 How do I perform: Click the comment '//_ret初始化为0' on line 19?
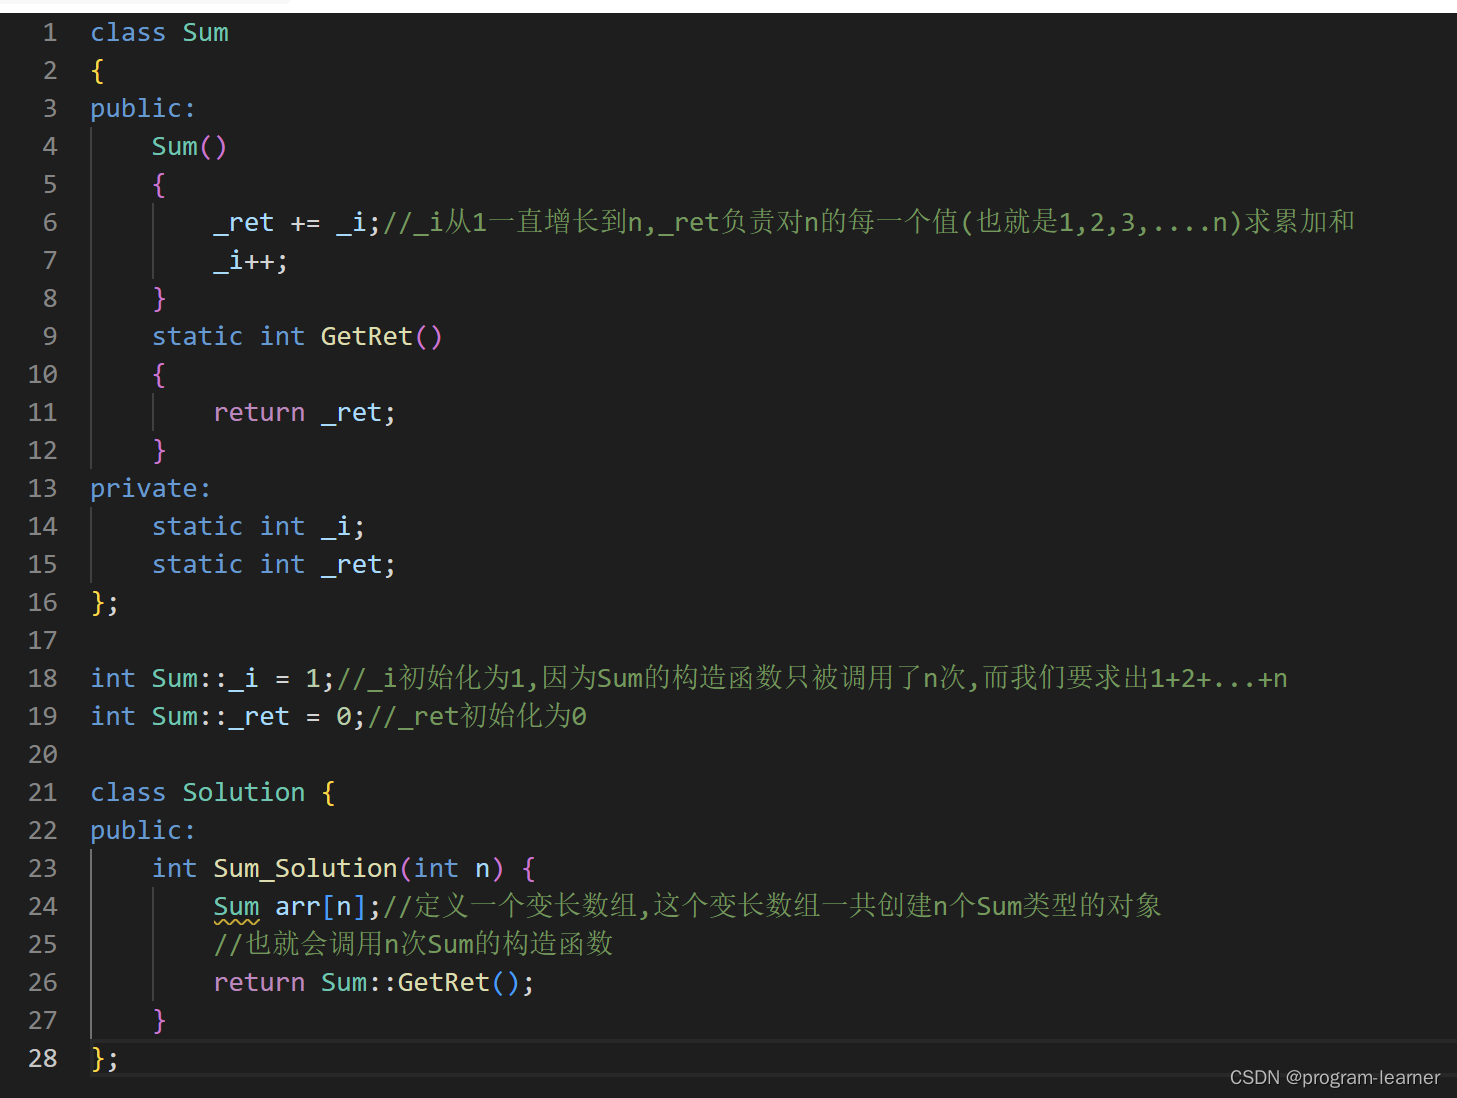coord(477,717)
